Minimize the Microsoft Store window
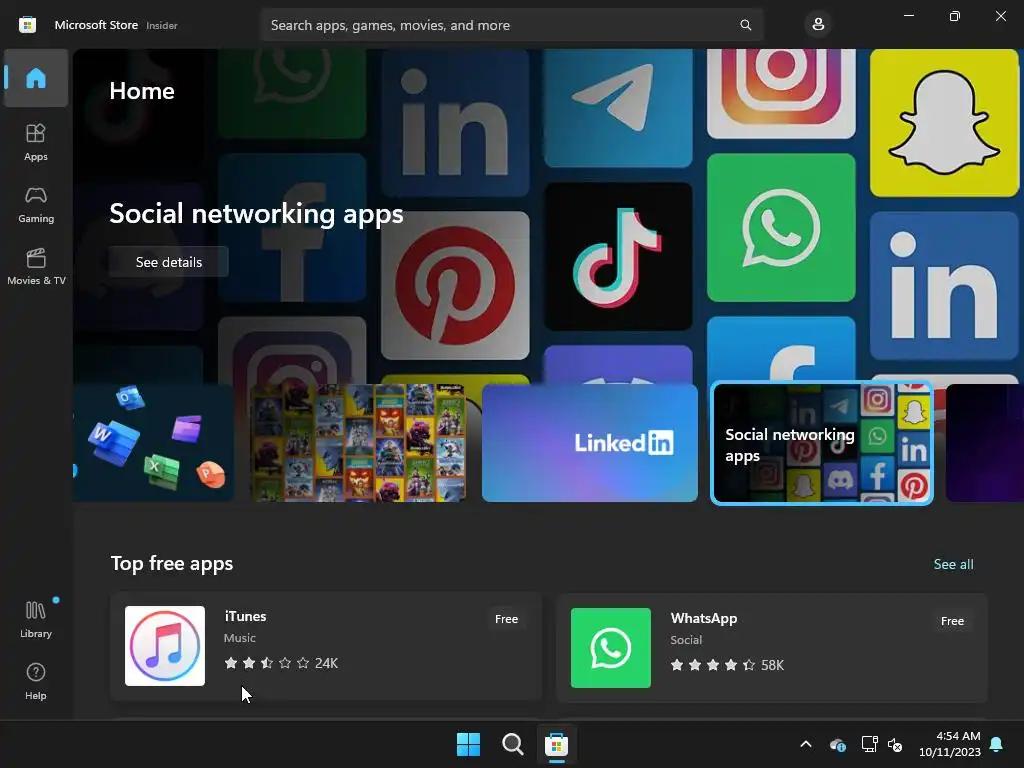 908,15
